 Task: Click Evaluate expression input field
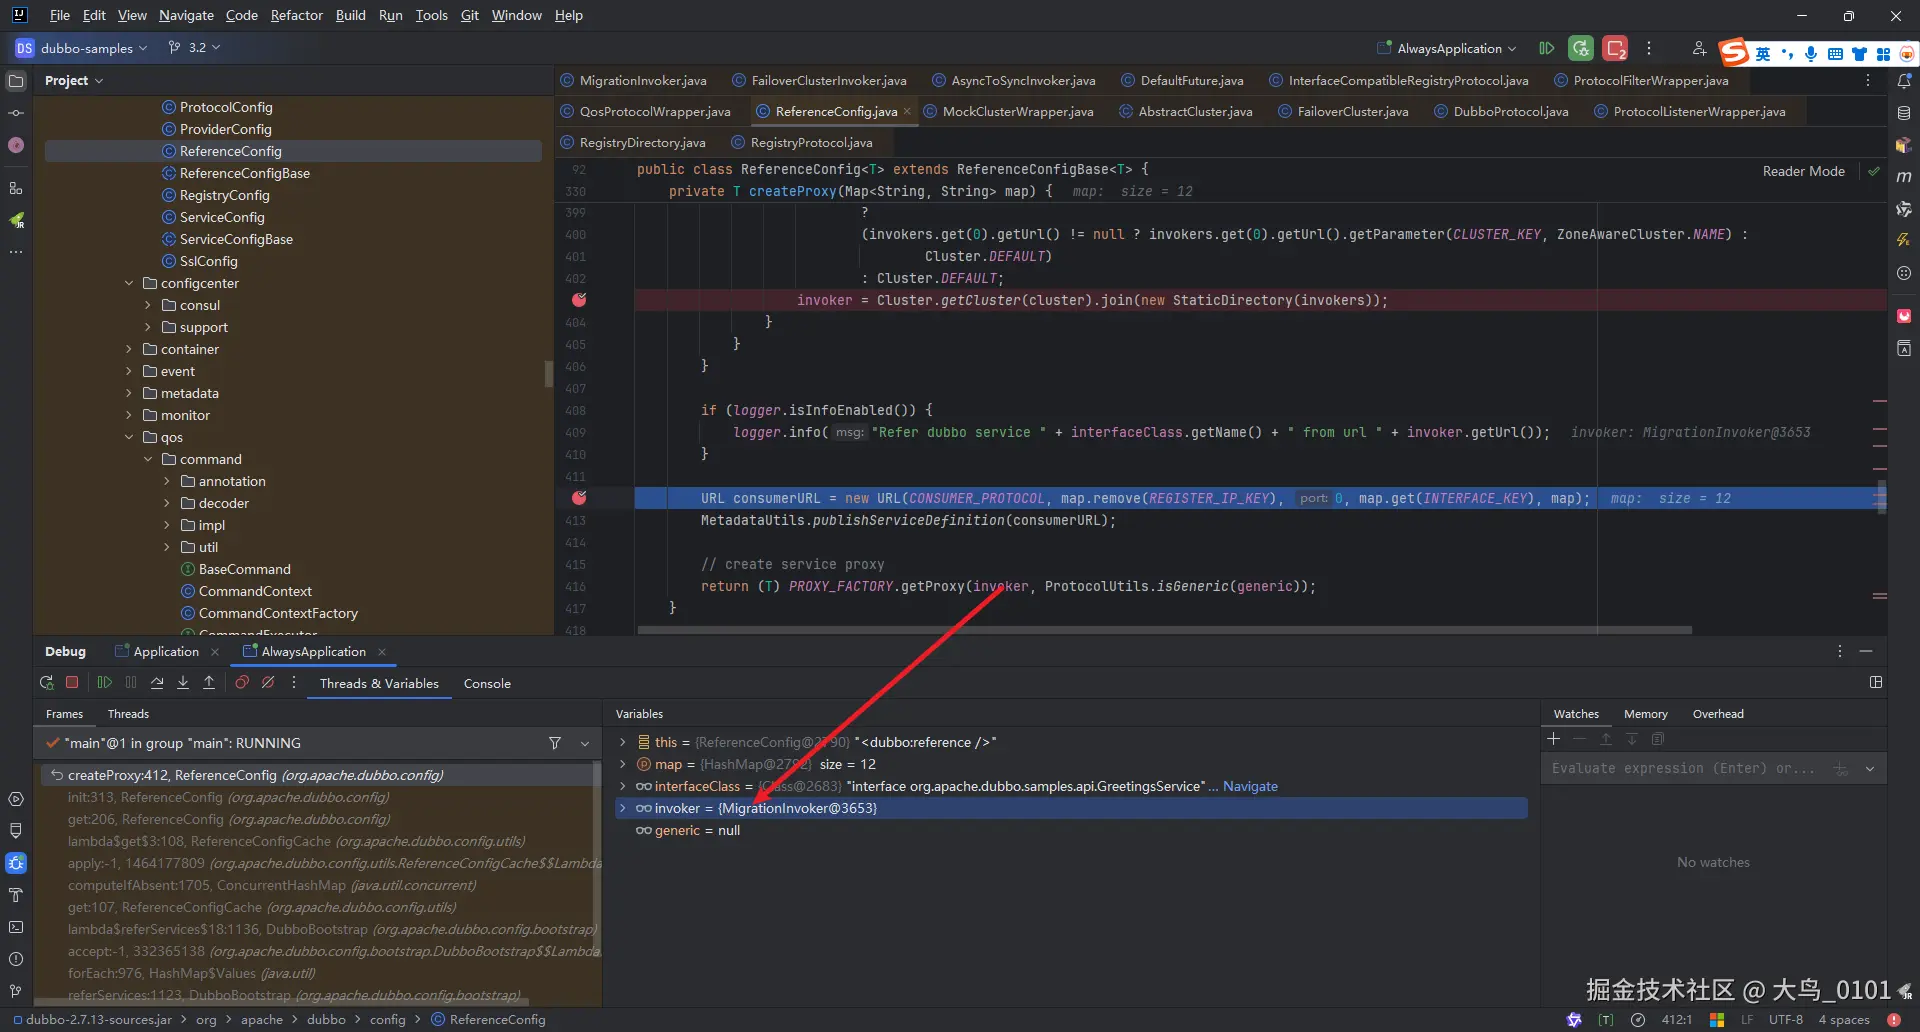(1684, 768)
